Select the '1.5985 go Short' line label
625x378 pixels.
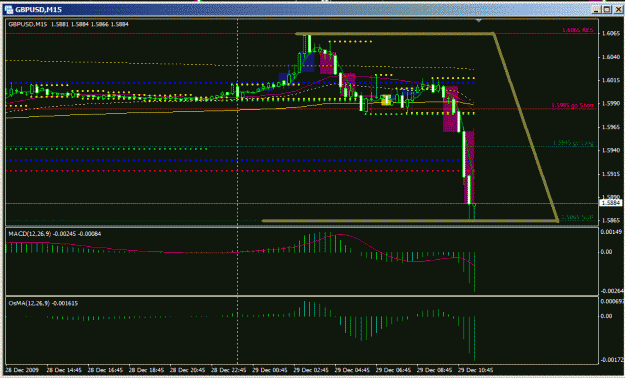pyautogui.click(x=572, y=106)
